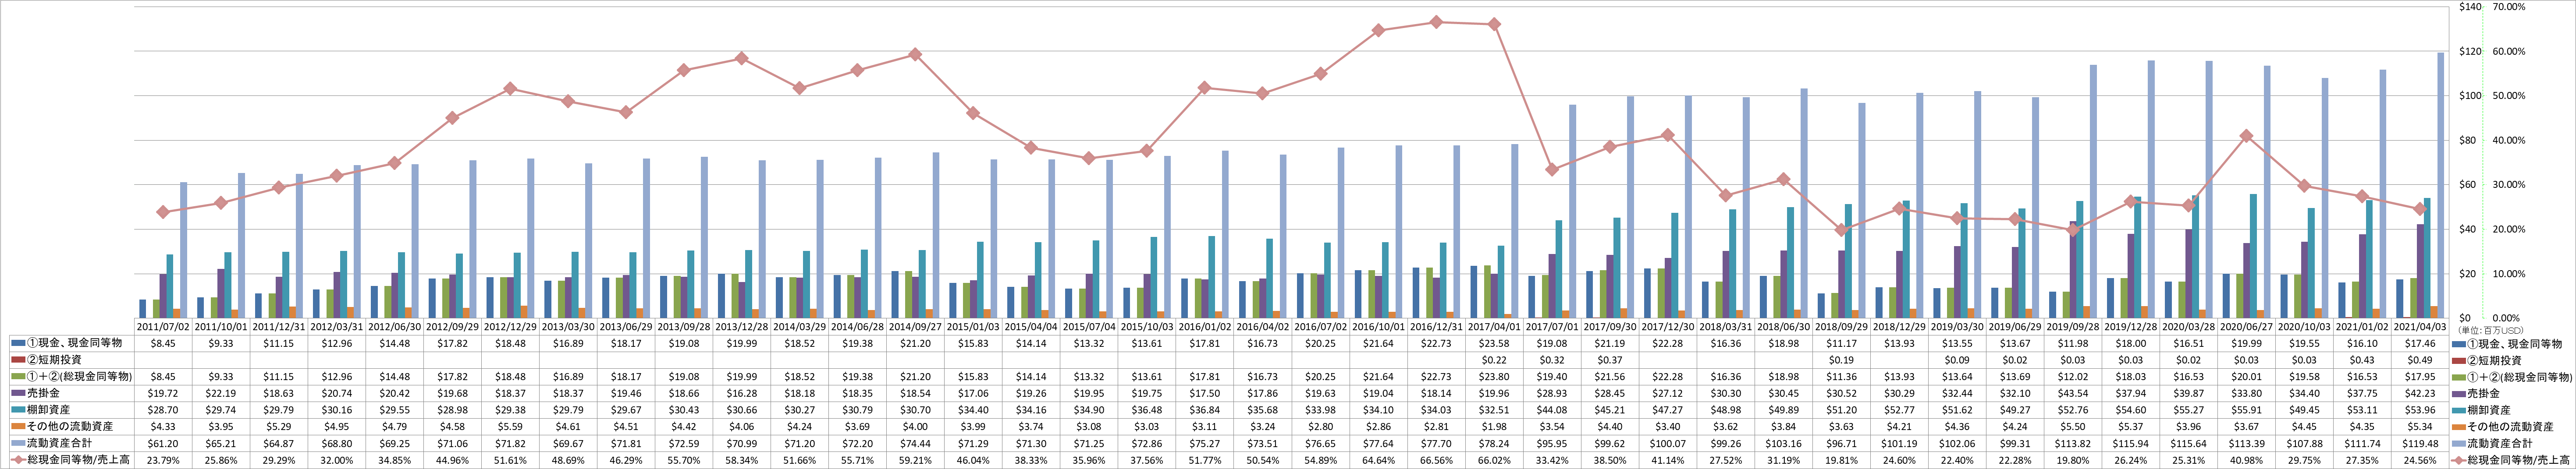Image resolution: width=2576 pixels, height=469 pixels.
Task: Select the $53.96 inventory cell
Action: pyautogui.click(x=2420, y=410)
